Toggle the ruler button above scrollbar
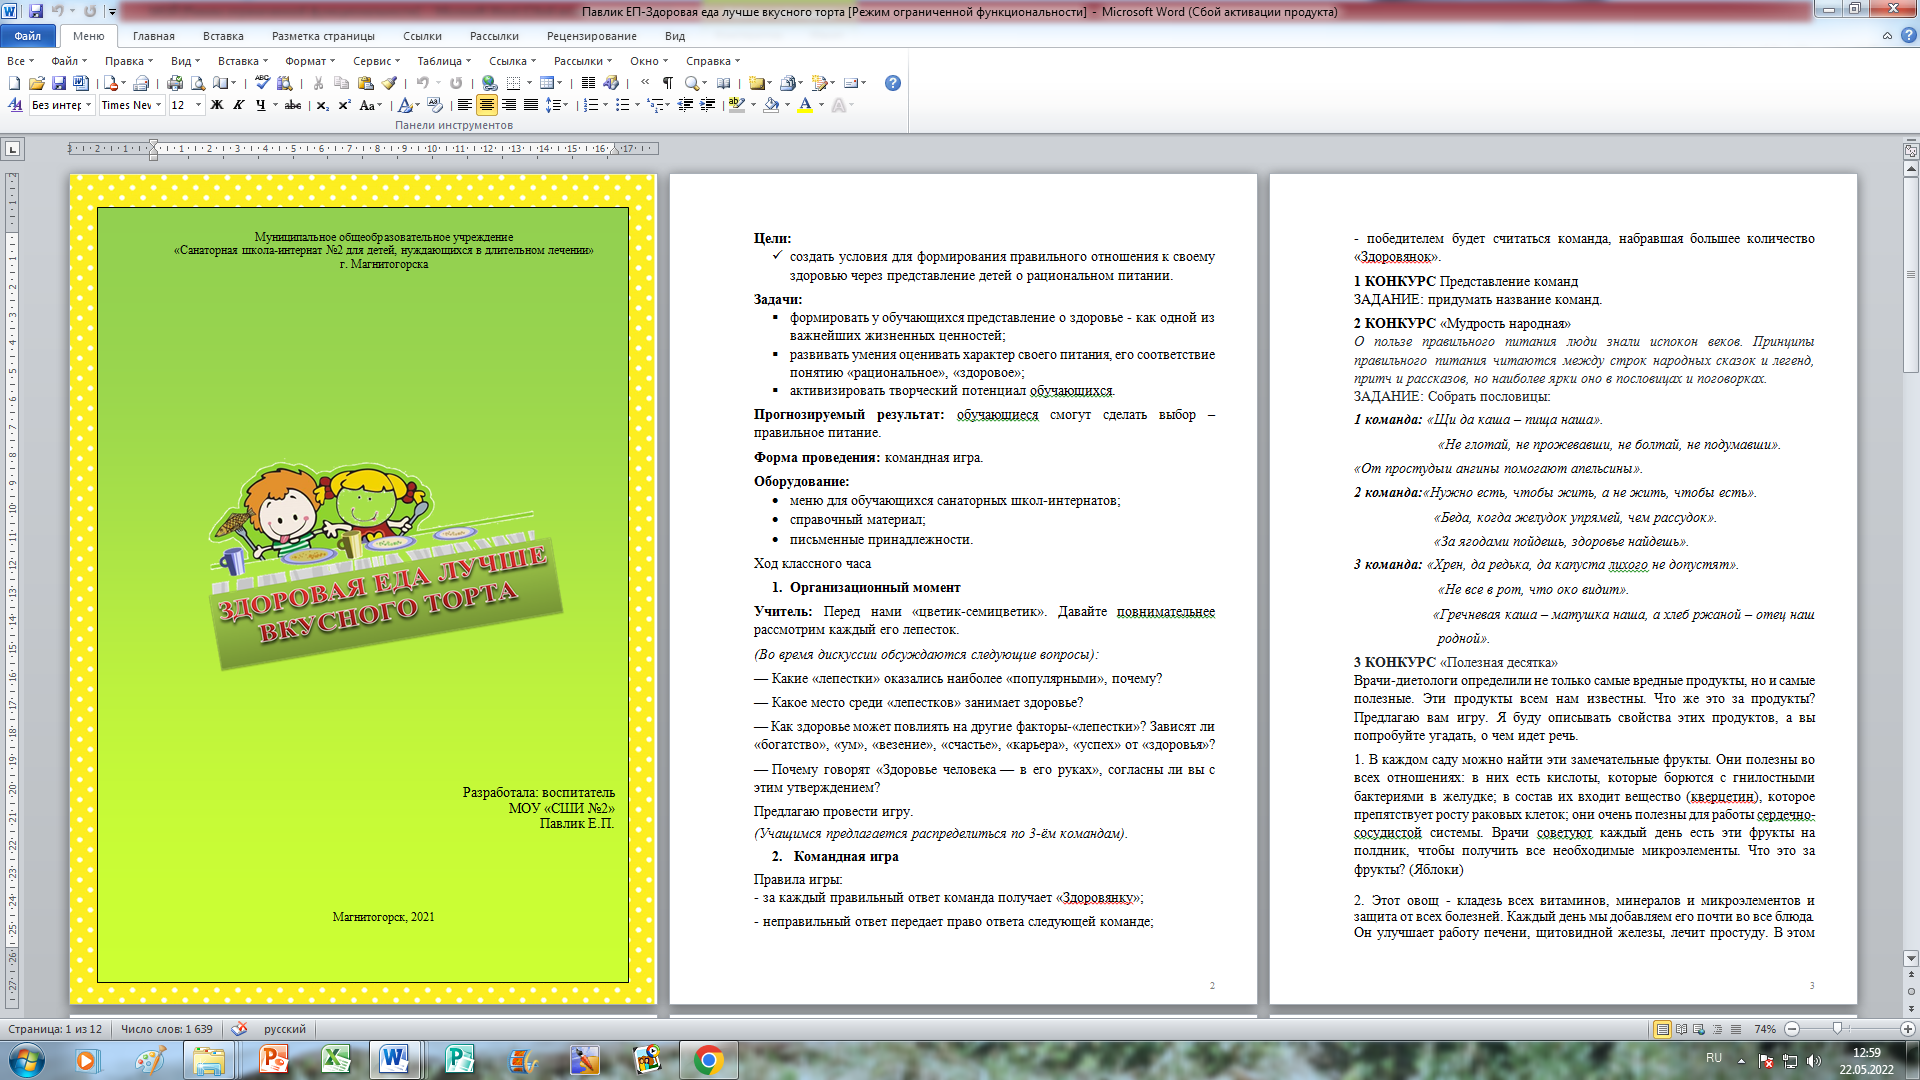 pyautogui.click(x=1911, y=151)
